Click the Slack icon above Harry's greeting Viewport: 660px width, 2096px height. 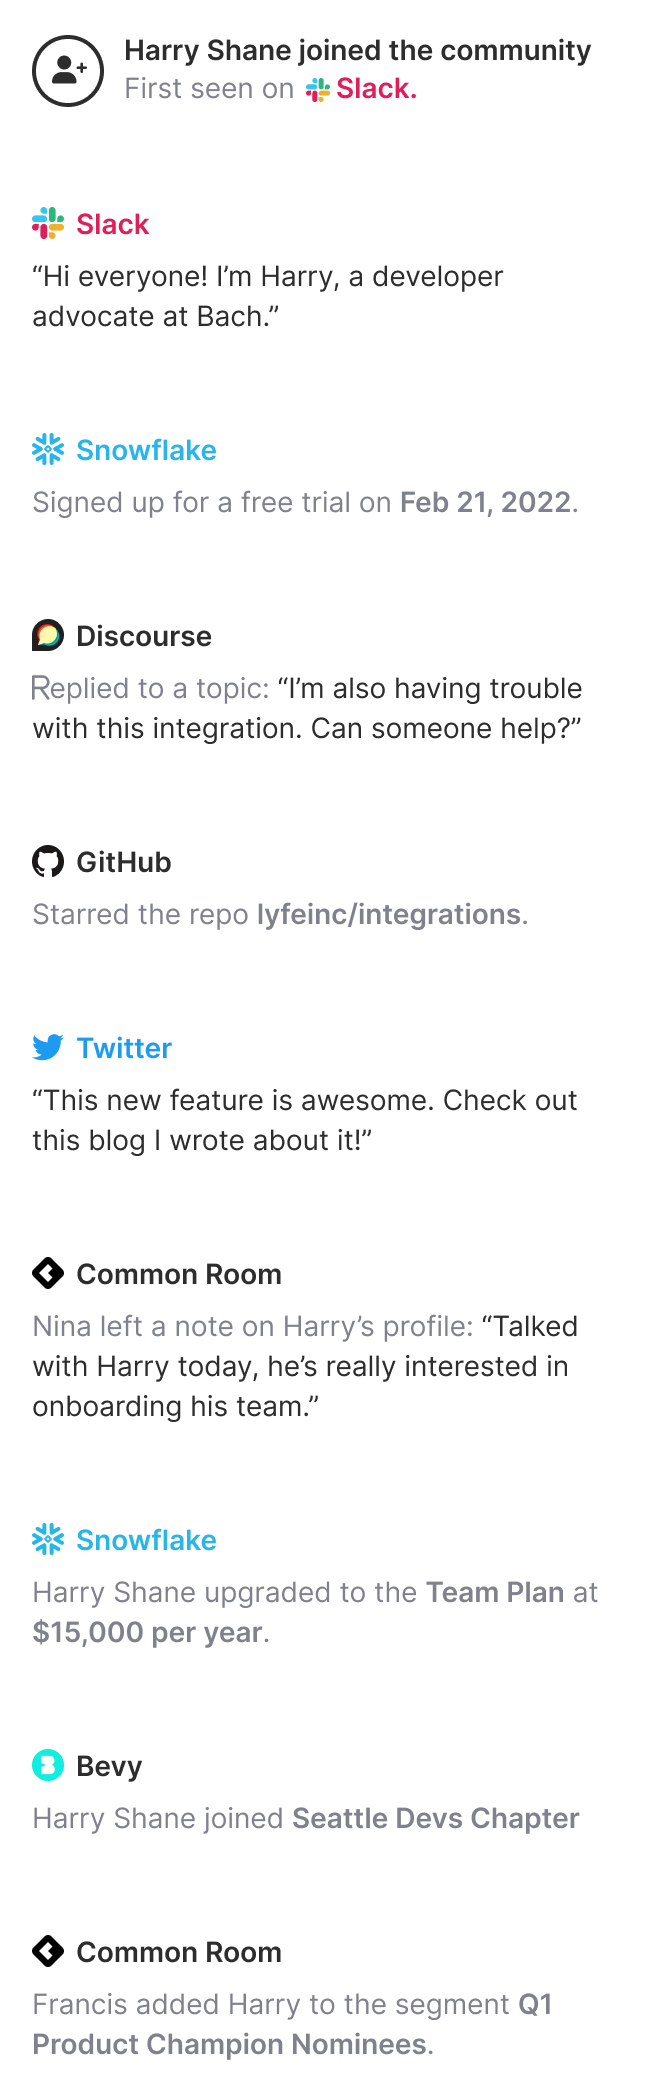click(48, 223)
